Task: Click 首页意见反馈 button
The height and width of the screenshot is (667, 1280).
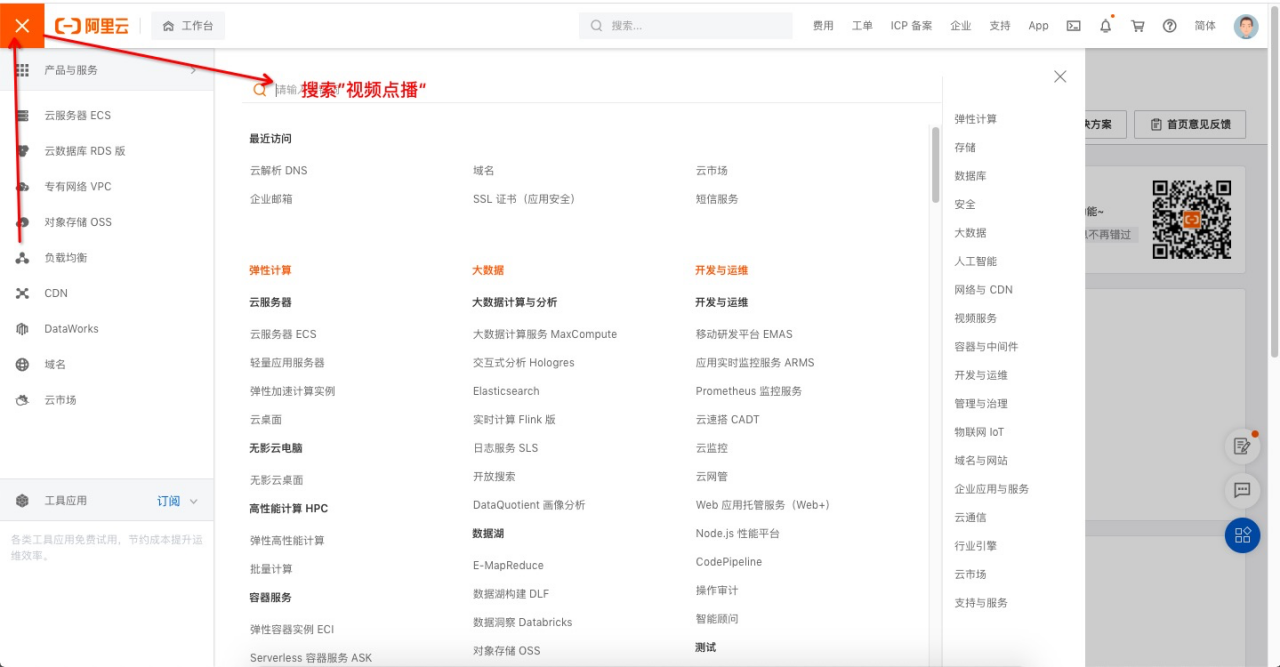Action: pyautogui.click(x=1190, y=124)
